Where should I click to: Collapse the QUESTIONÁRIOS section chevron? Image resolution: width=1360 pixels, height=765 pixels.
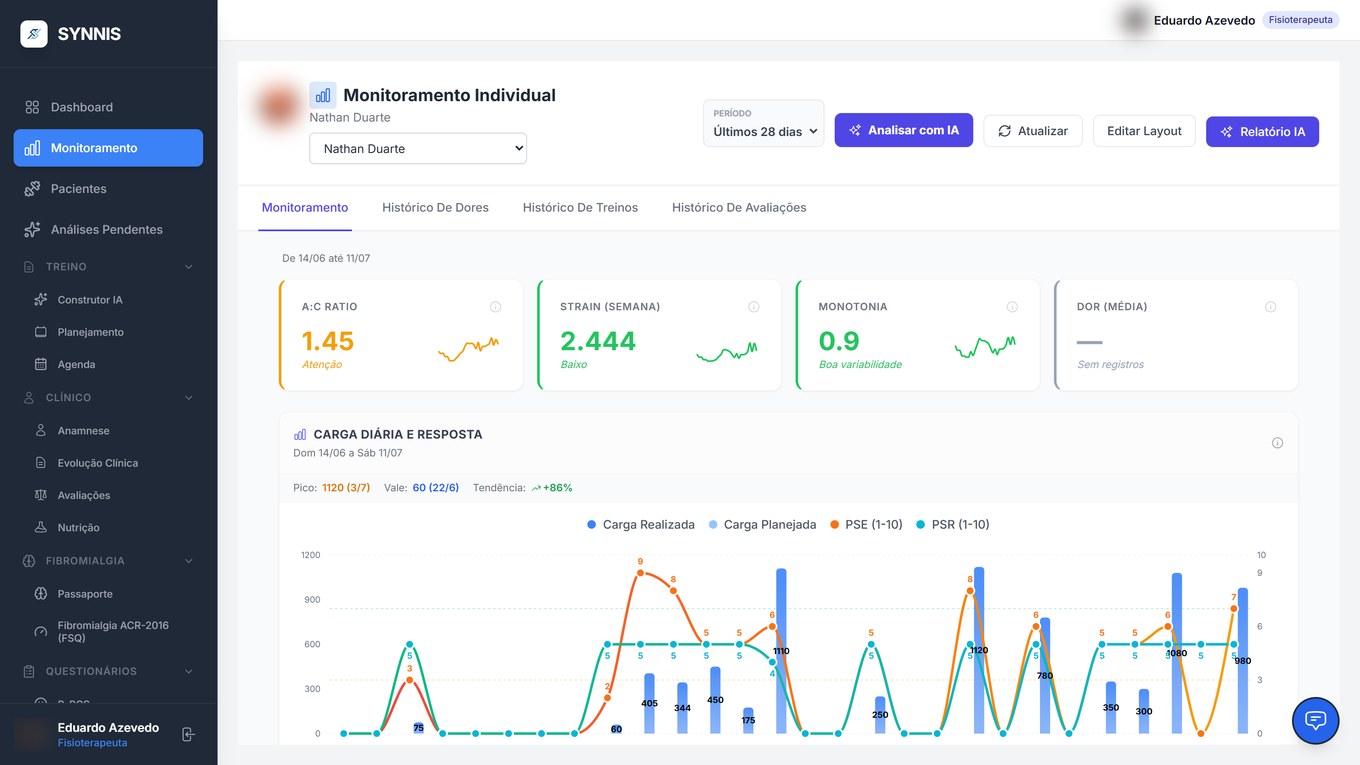pyautogui.click(x=189, y=671)
